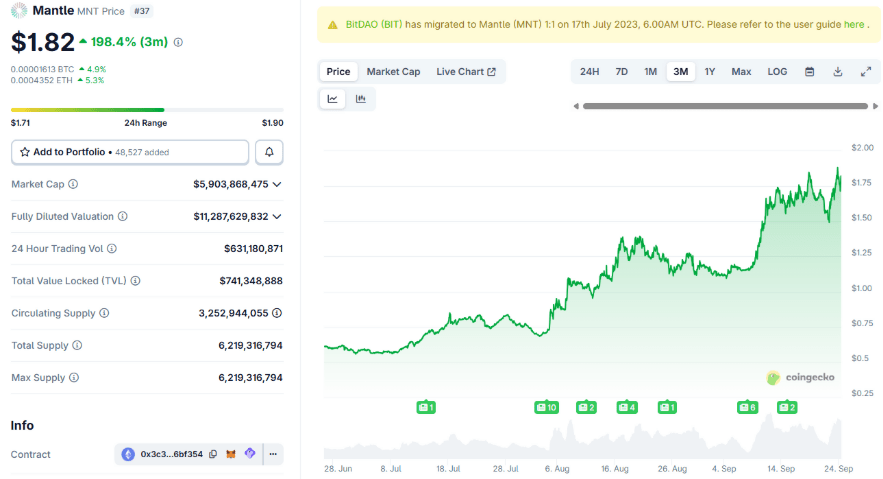Select 1M time range
The width and height of the screenshot is (883, 479).
[650, 71]
